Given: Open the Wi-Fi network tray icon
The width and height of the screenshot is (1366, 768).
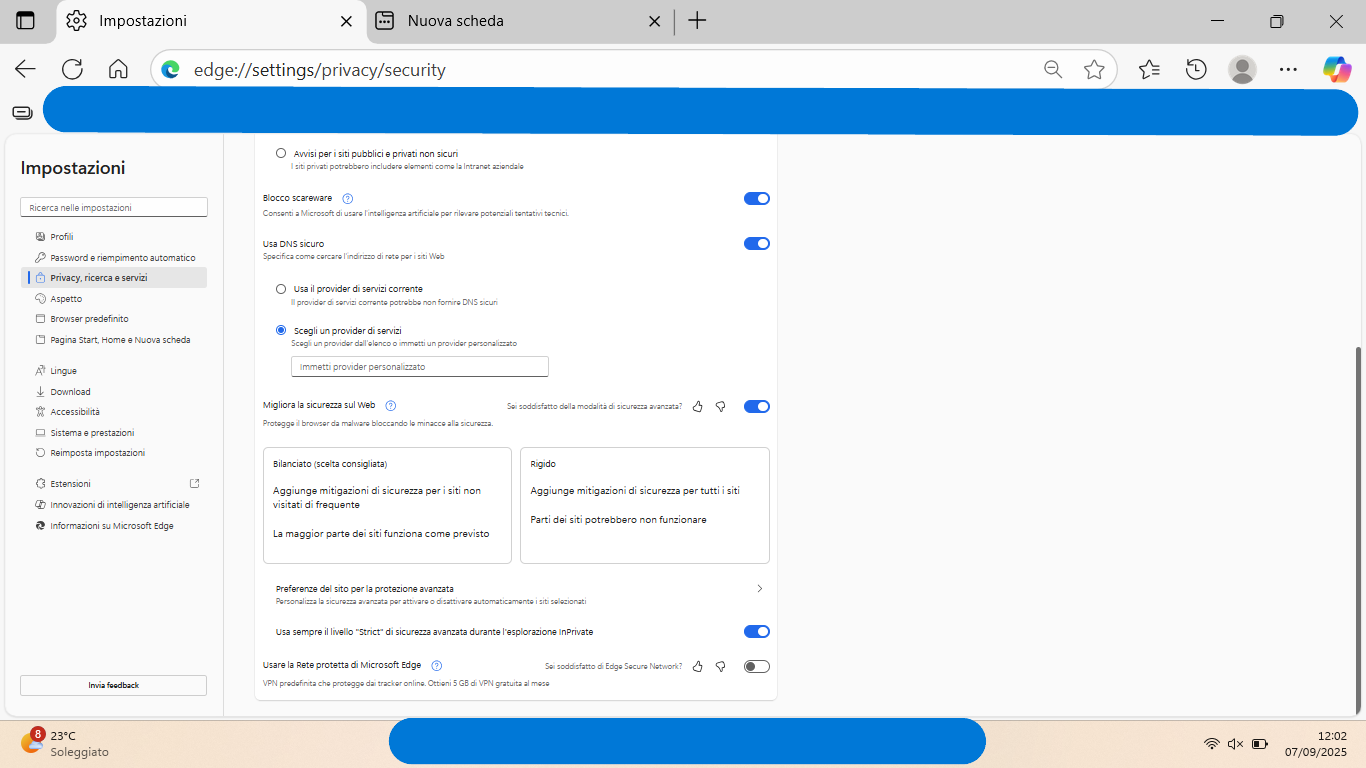Looking at the screenshot, I should point(1211,743).
